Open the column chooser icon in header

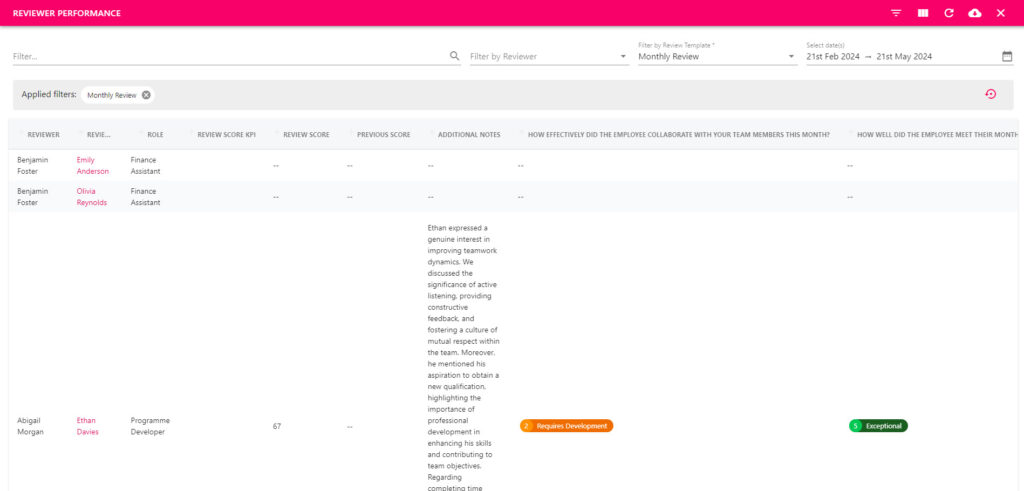[923, 13]
